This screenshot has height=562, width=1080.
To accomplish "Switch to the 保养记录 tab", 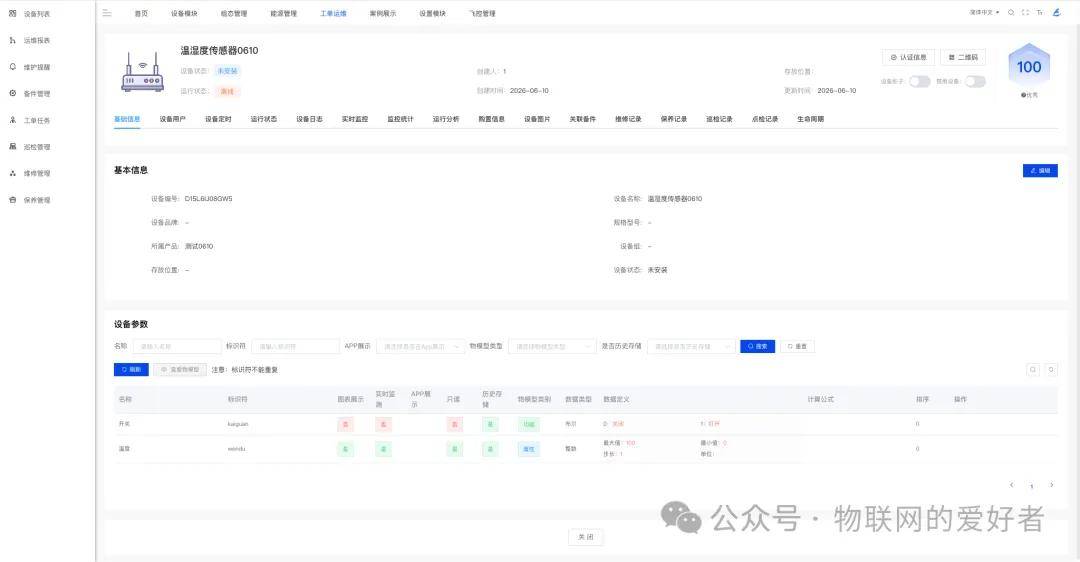I will [x=674, y=119].
